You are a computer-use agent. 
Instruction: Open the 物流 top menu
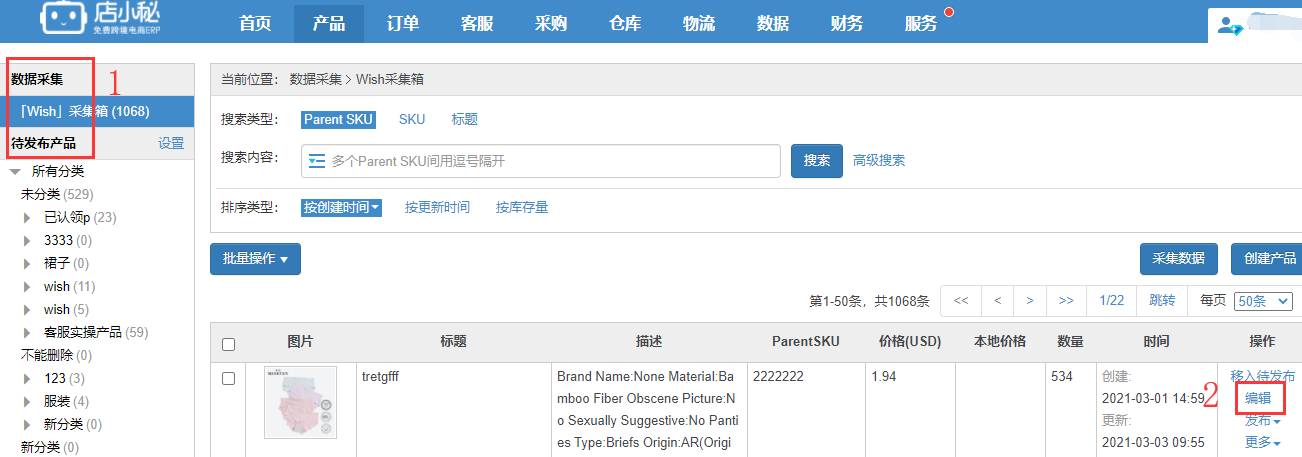698,23
